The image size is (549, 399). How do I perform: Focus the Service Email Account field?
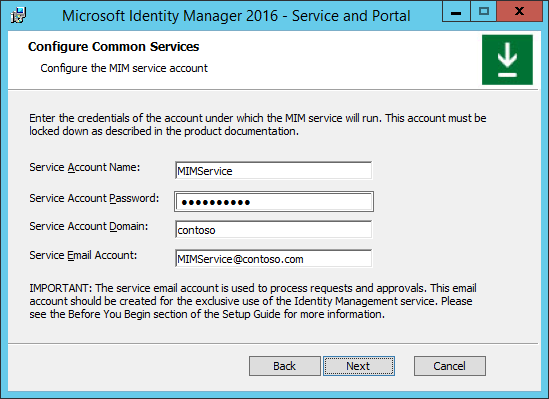[273, 259]
